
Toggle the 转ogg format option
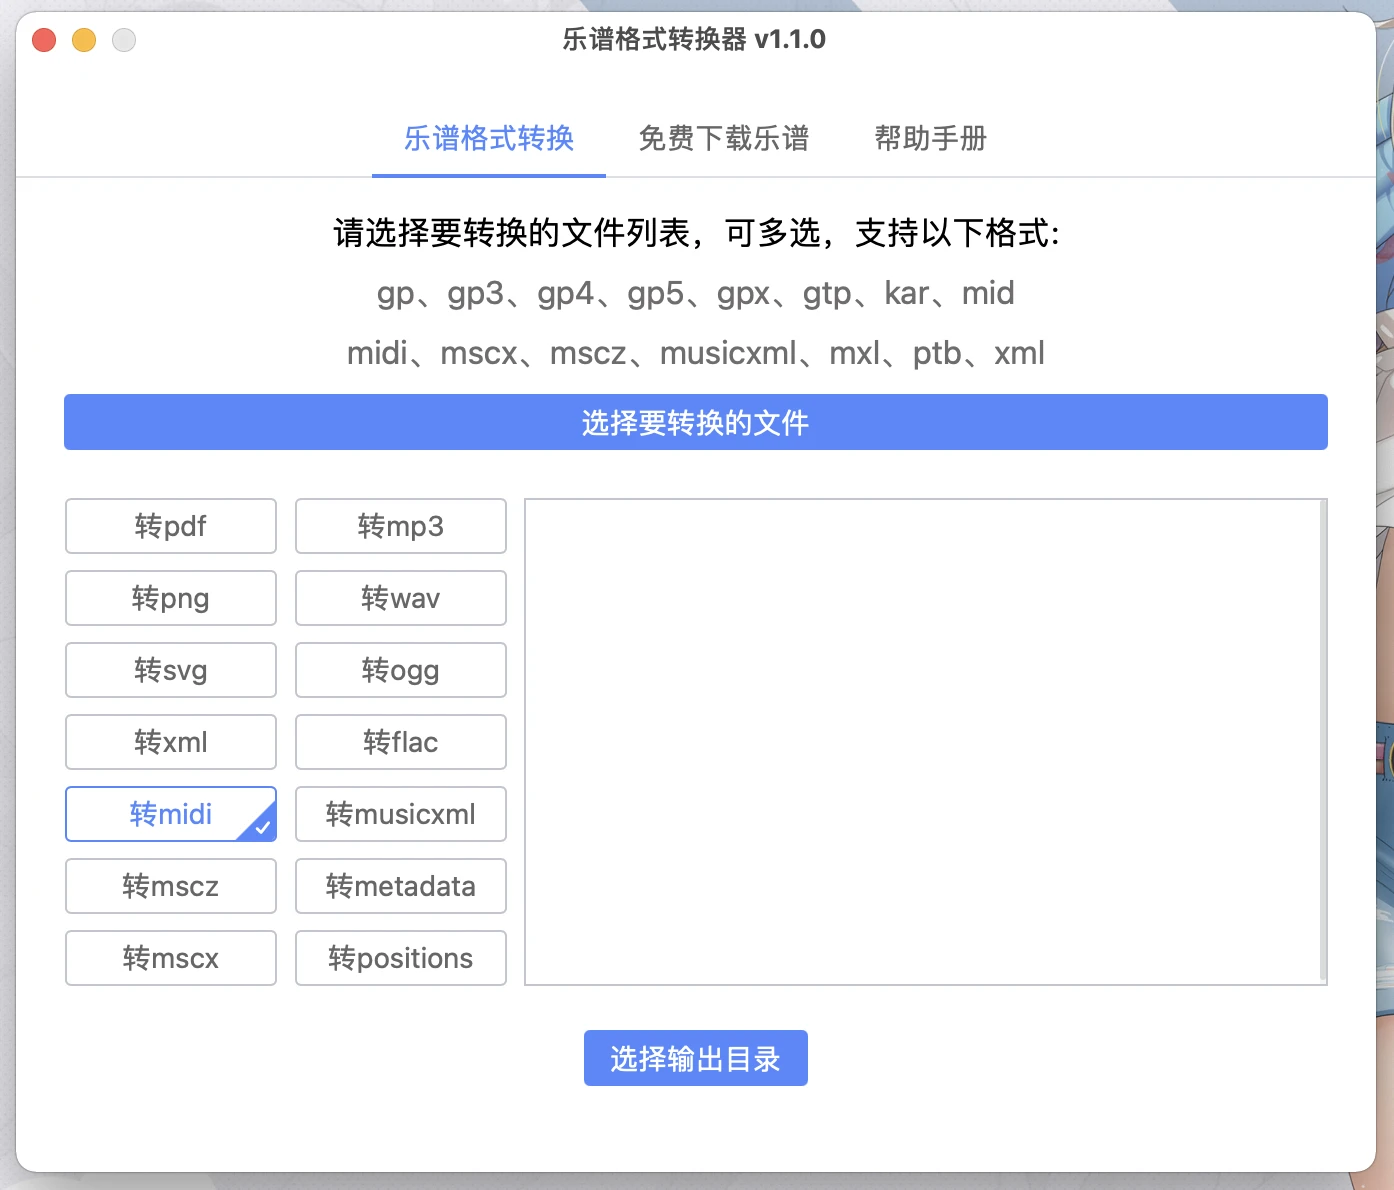[401, 670]
